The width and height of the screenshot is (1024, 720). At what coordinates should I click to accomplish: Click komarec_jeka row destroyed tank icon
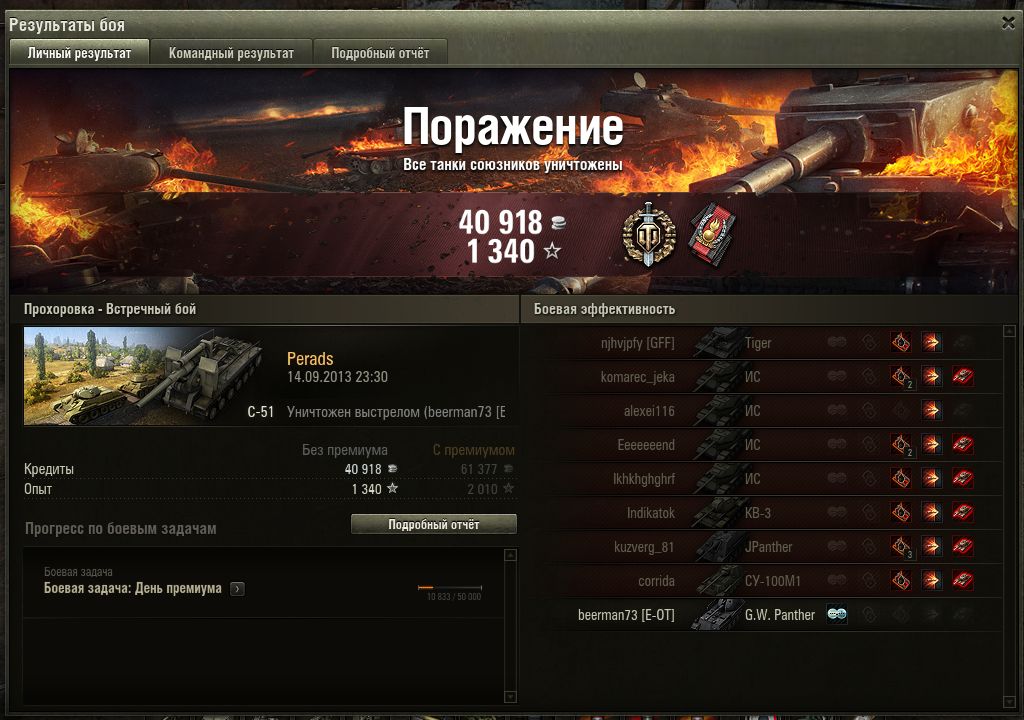(963, 376)
